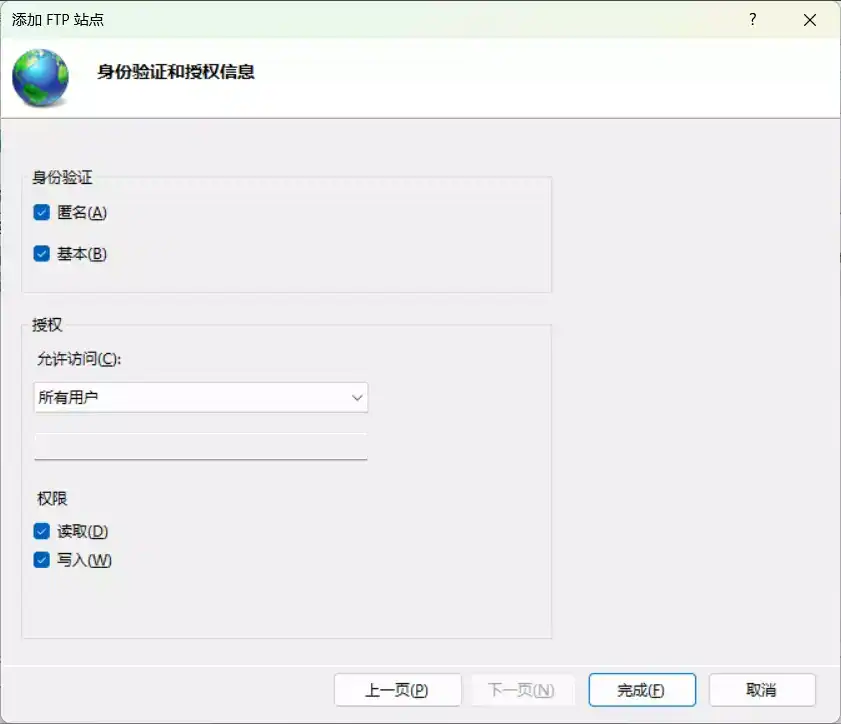The height and width of the screenshot is (724, 841).
Task: Click the 取消 button
Action: pos(762,690)
